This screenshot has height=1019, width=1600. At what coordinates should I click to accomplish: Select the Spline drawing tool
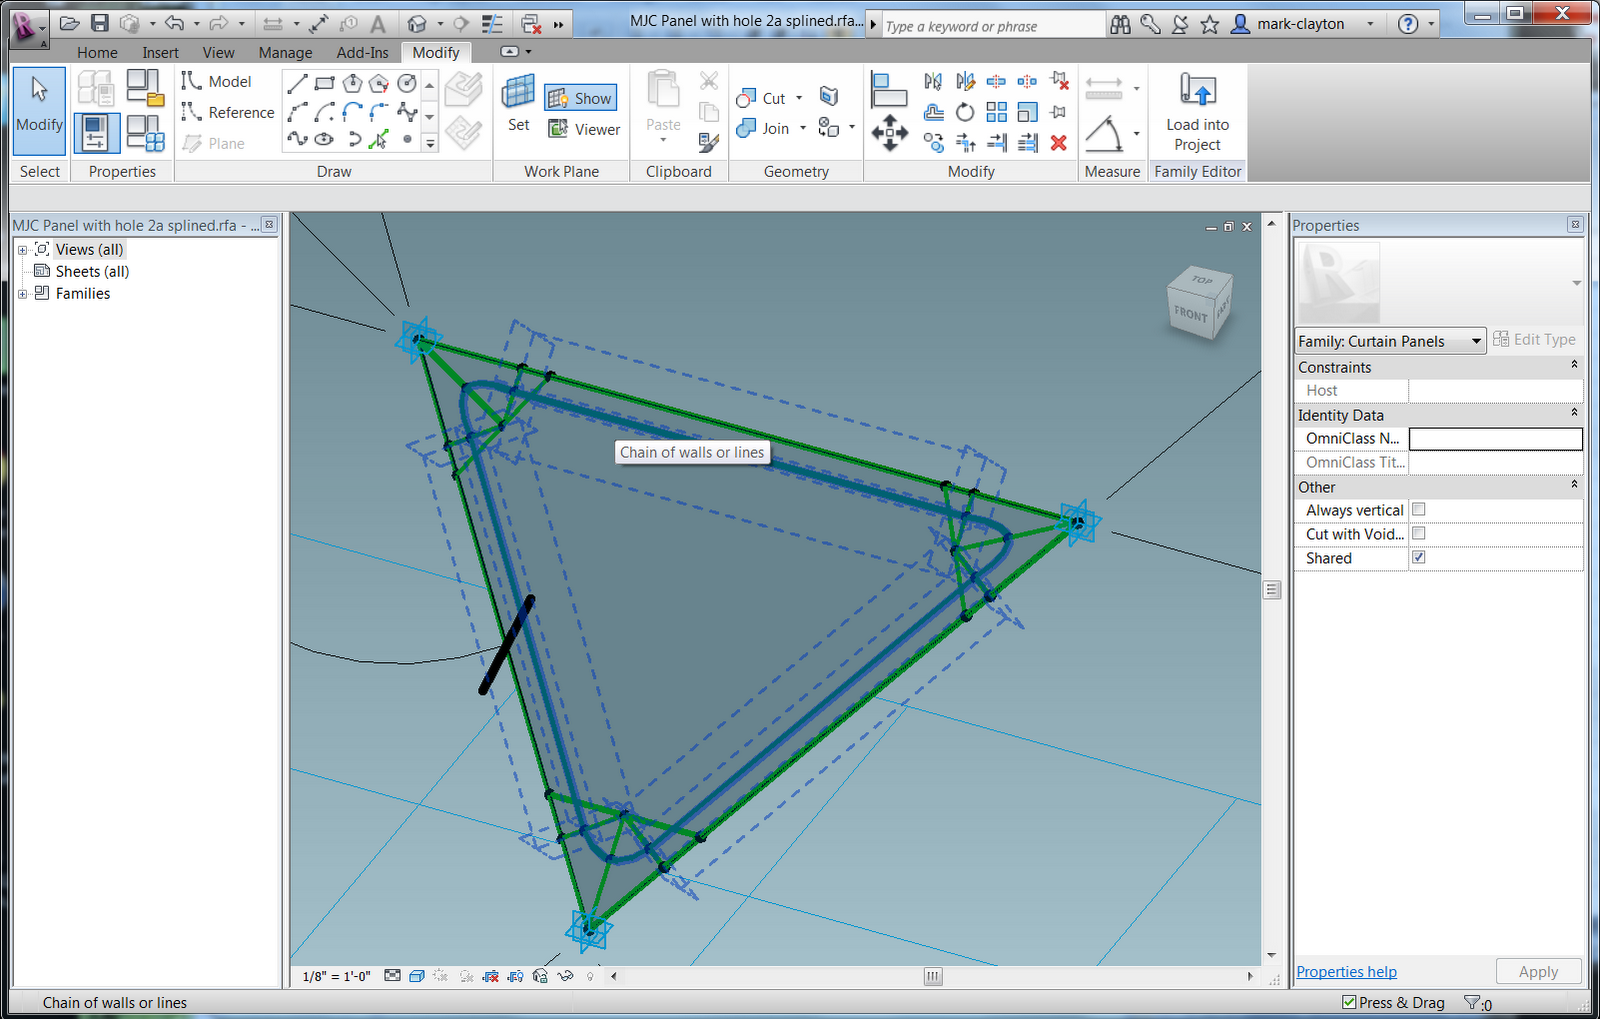coord(297,139)
